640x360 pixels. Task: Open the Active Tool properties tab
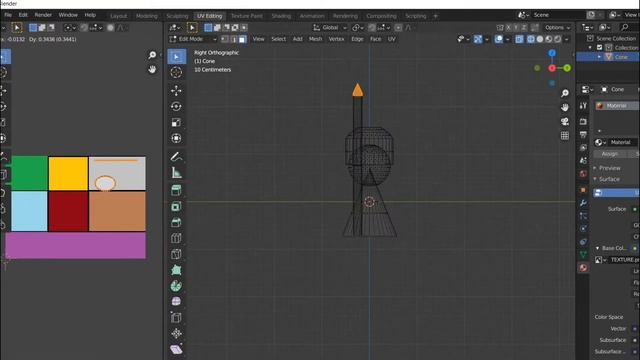click(583, 106)
